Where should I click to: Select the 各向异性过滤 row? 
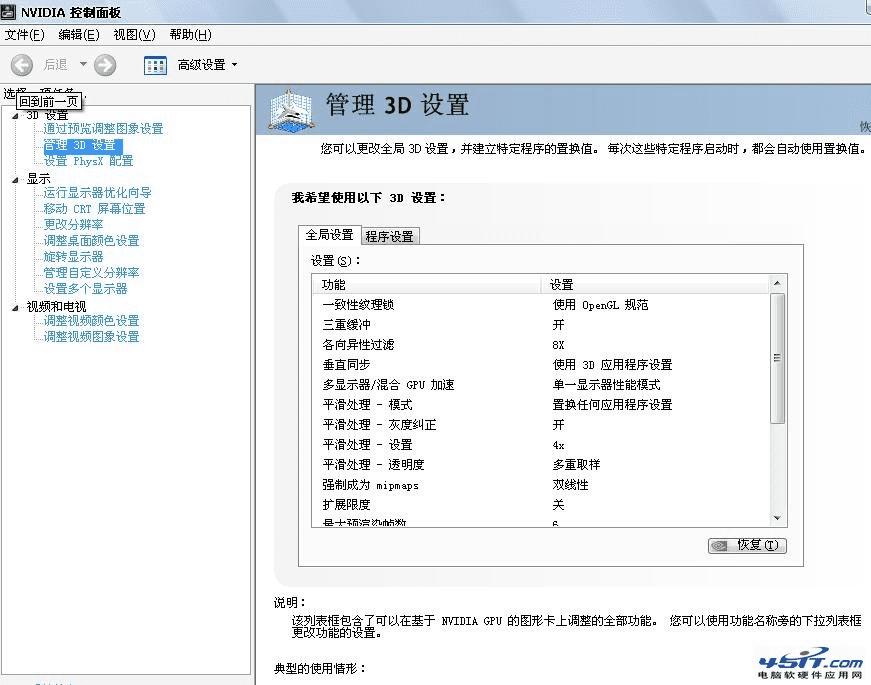click(540, 345)
